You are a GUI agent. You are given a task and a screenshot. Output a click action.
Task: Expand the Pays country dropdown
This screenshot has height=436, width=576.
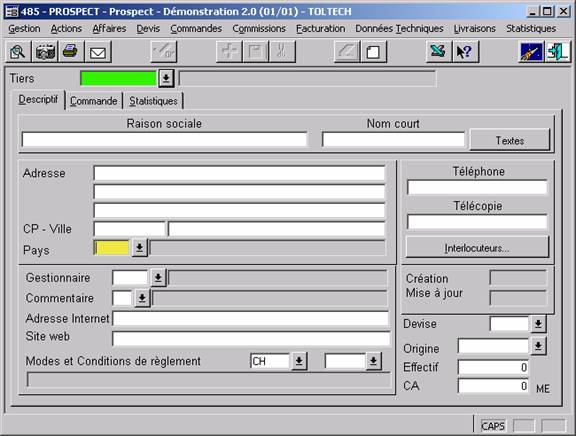140,248
